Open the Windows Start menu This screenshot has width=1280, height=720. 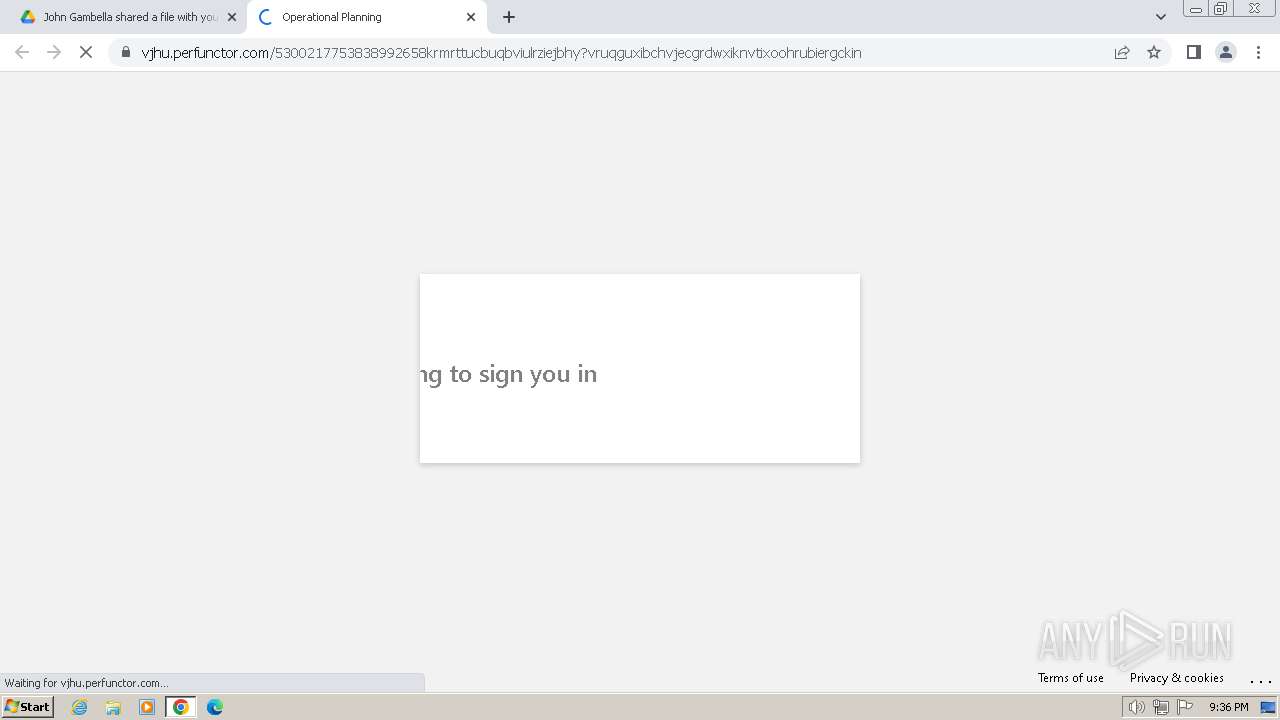(x=28, y=707)
